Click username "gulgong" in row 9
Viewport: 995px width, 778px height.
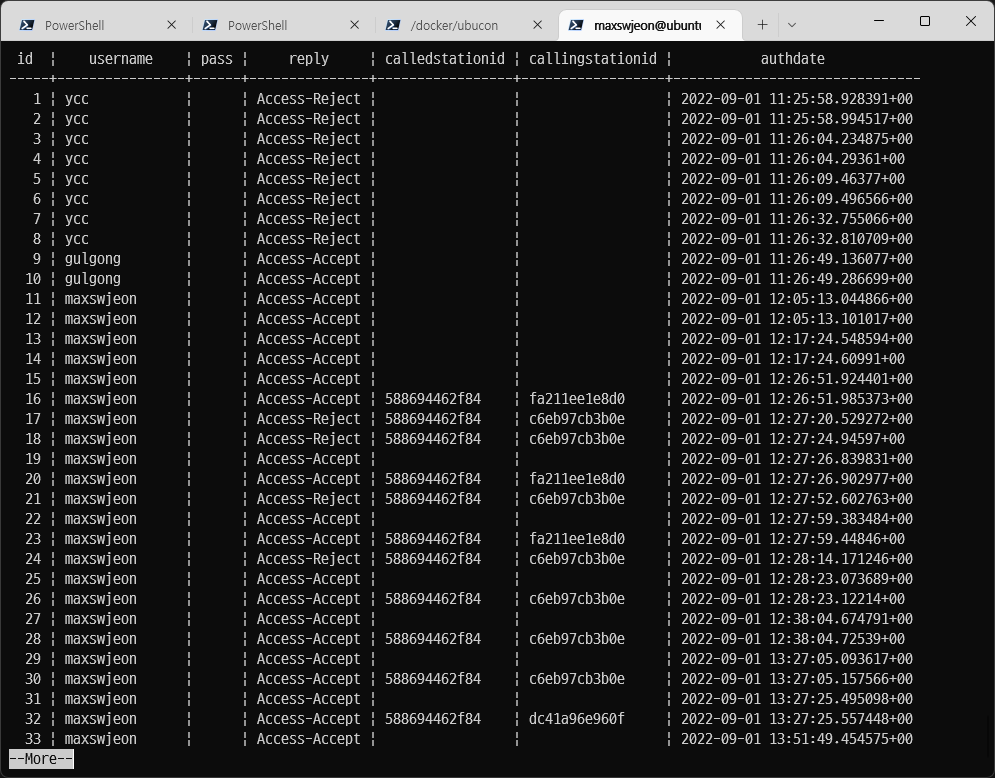(x=92, y=259)
